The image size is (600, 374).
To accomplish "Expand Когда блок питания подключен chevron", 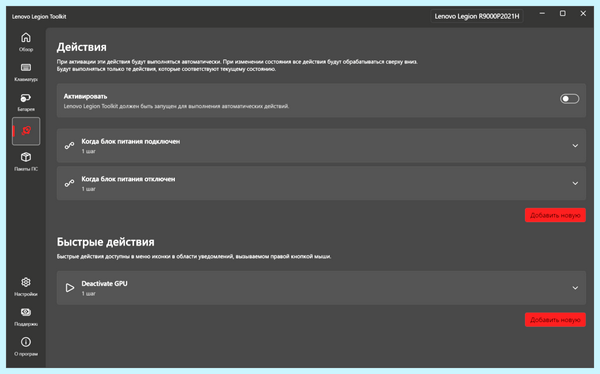I will (575, 146).
